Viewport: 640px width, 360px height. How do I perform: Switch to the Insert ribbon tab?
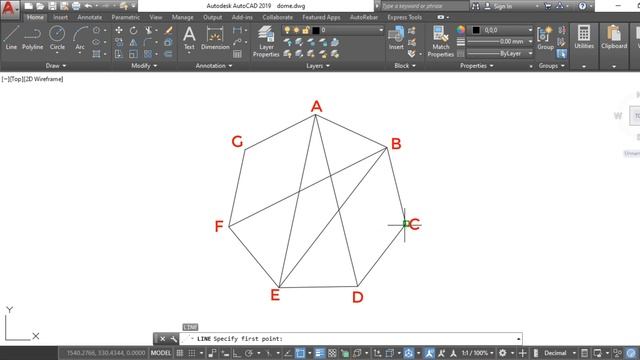point(60,17)
